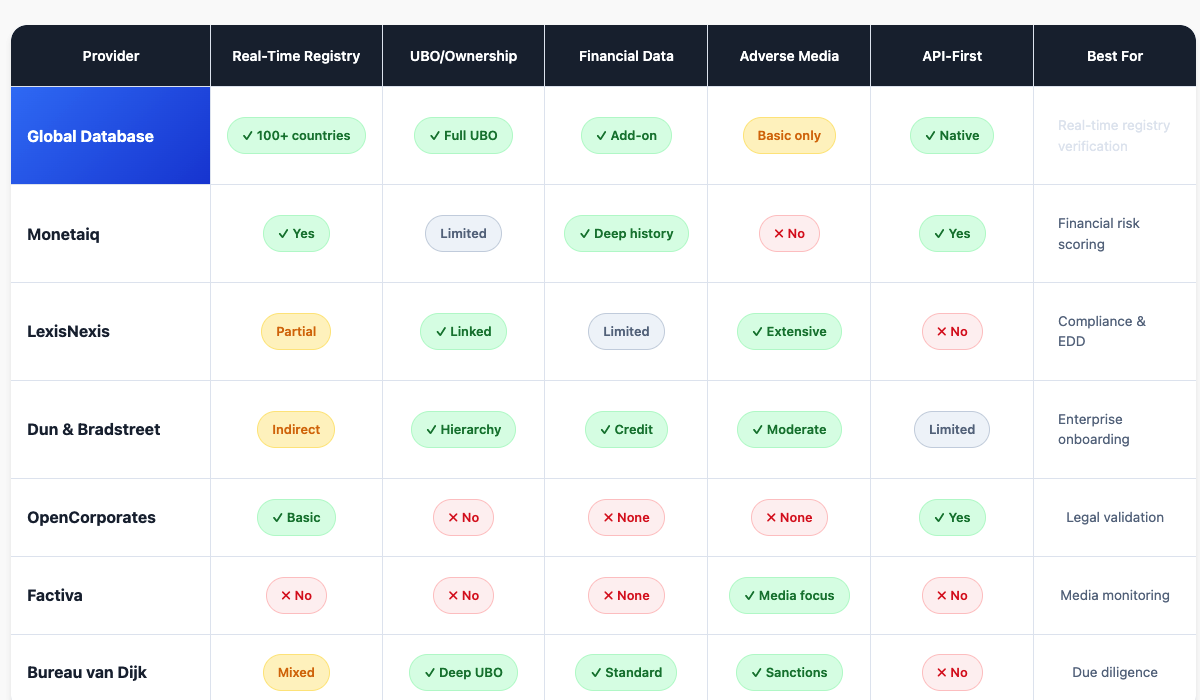
Task: Click the 'Sanctions' badge for Bureau van Dijk
Action: (789, 673)
